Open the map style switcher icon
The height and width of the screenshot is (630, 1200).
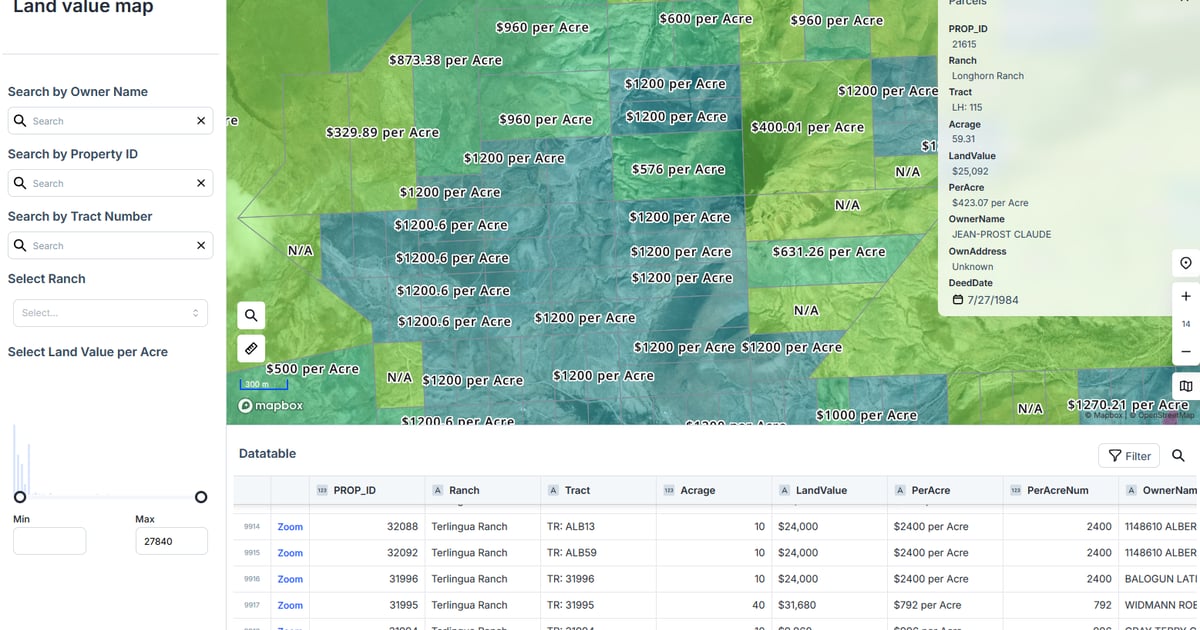click(1186, 385)
